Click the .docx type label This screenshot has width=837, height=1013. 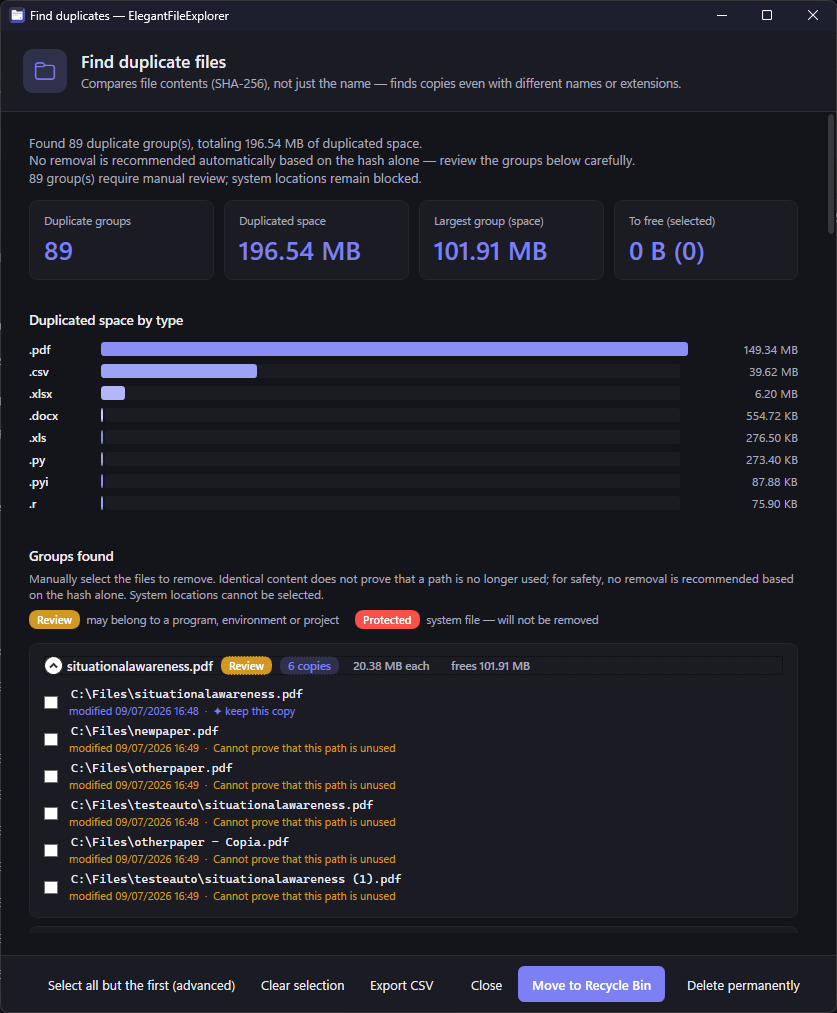pos(44,416)
